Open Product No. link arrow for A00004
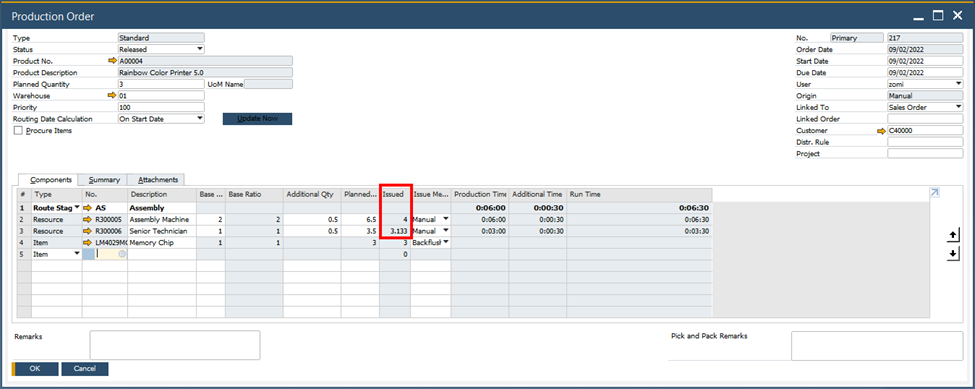This screenshot has height=389, width=975. tap(112, 61)
